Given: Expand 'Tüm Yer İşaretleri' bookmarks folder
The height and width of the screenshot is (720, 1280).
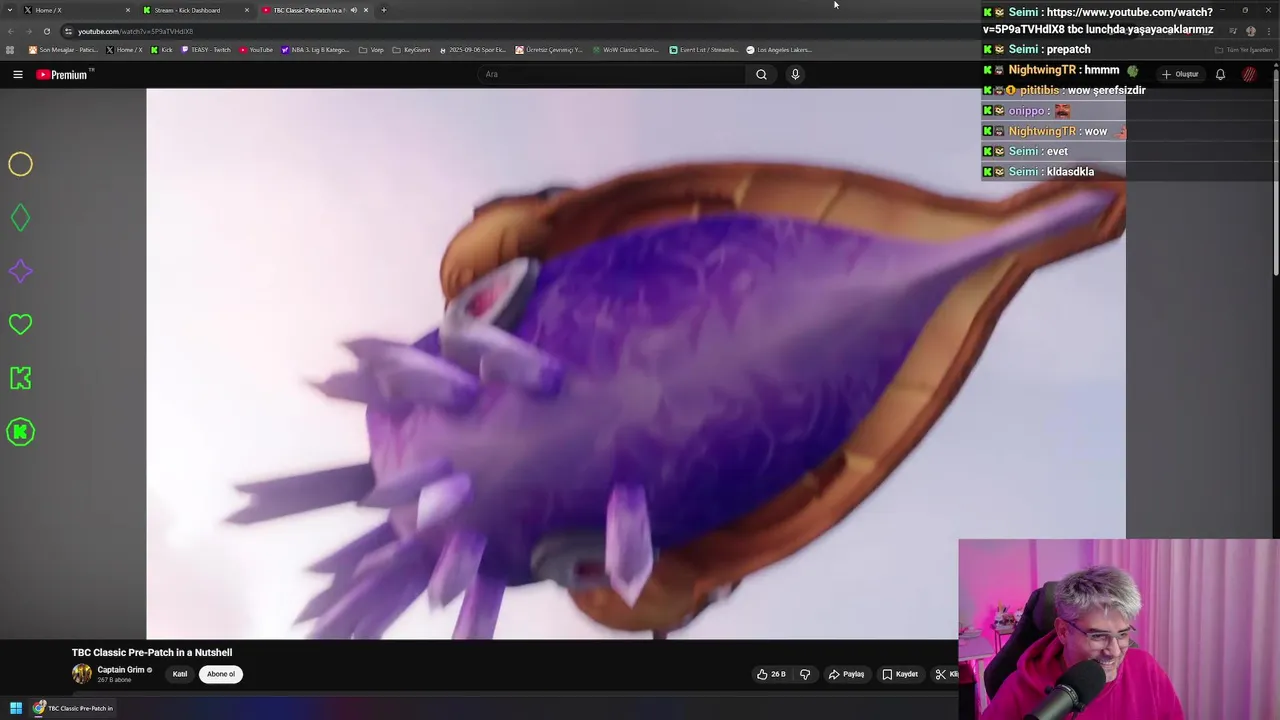Looking at the screenshot, I should coord(1243,50).
